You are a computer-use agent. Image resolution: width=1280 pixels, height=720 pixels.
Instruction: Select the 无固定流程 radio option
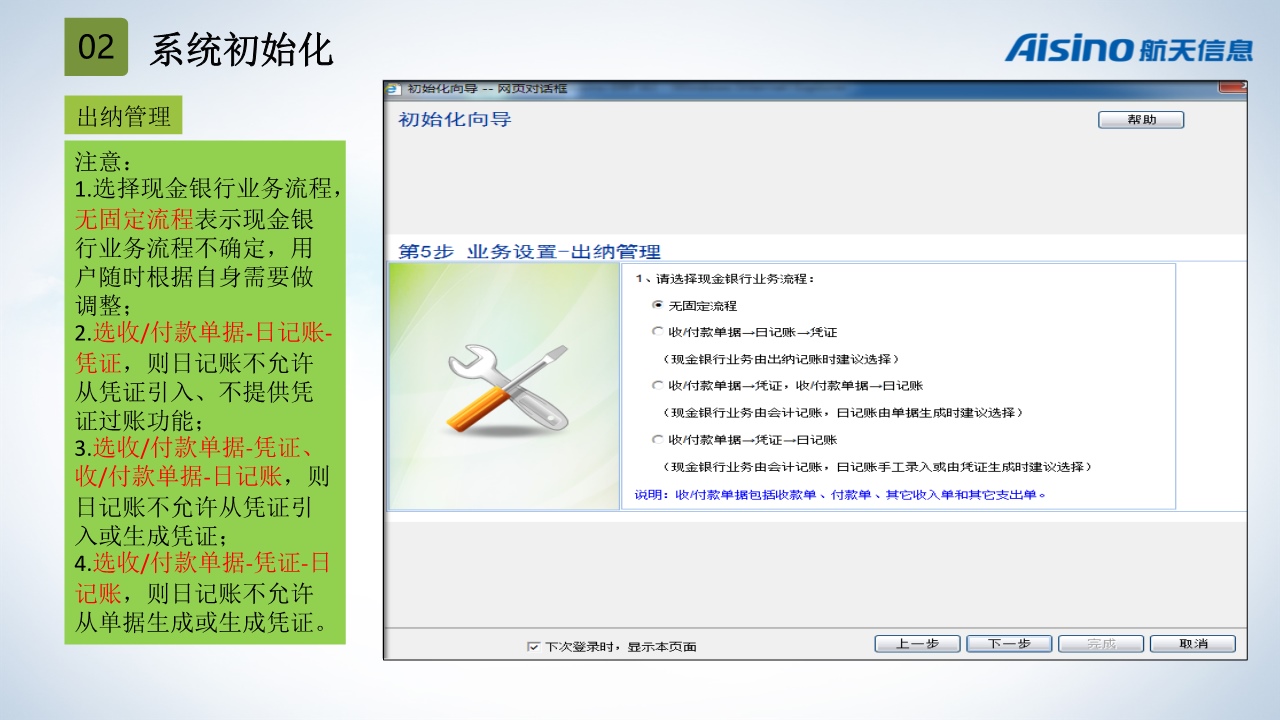click(657, 305)
